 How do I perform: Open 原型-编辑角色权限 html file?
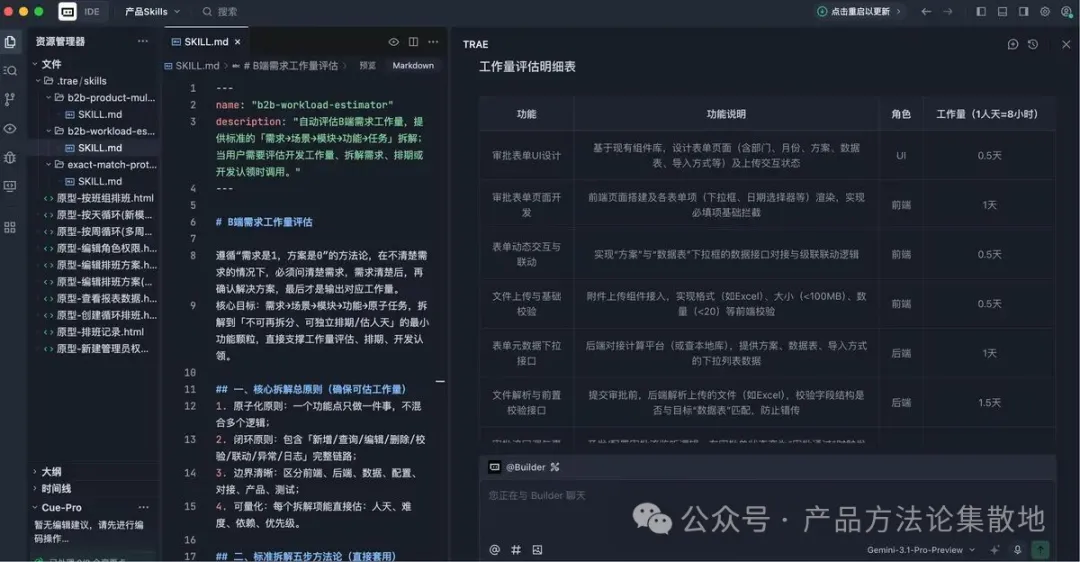pyautogui.click(x=107, y=248)
